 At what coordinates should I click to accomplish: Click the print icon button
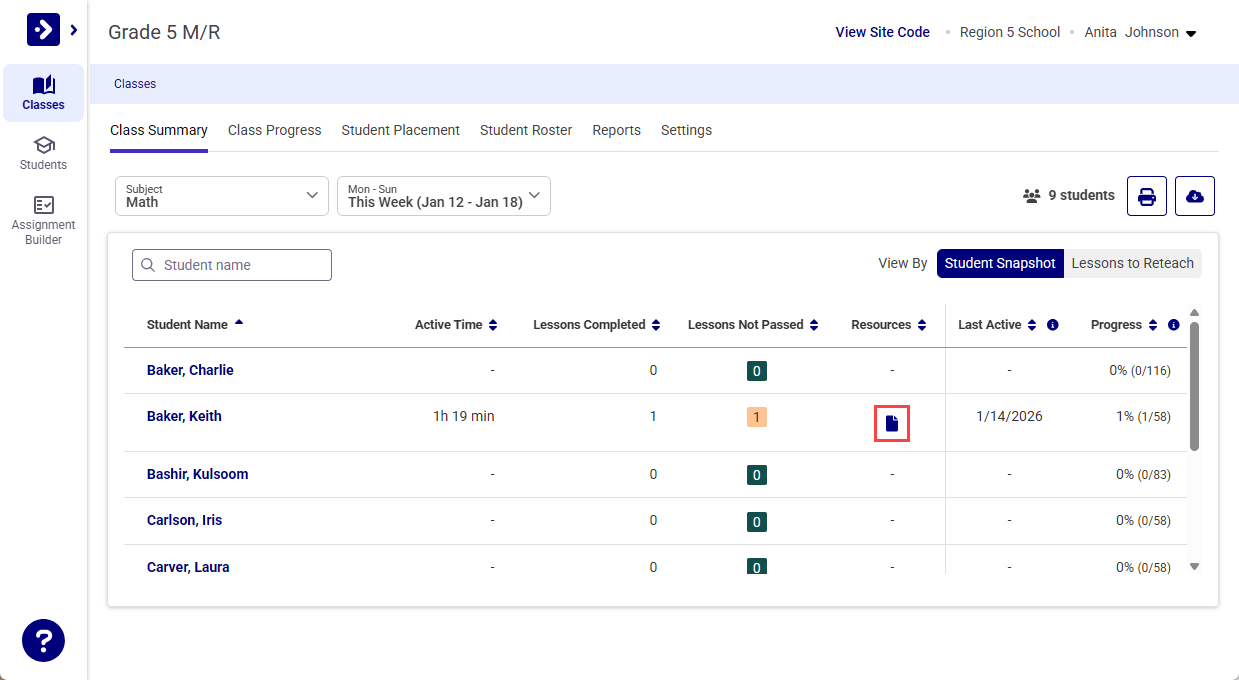[x=1146, y=196]
